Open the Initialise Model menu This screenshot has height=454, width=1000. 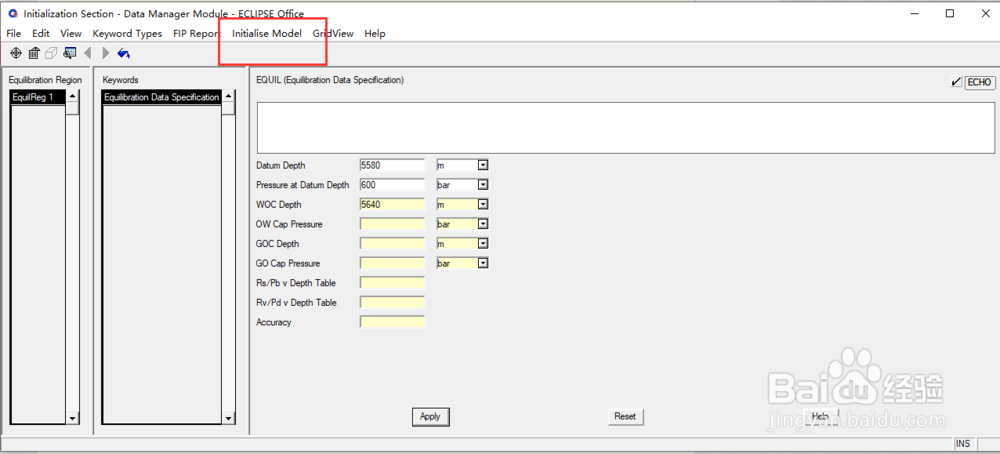pos(267,33)
